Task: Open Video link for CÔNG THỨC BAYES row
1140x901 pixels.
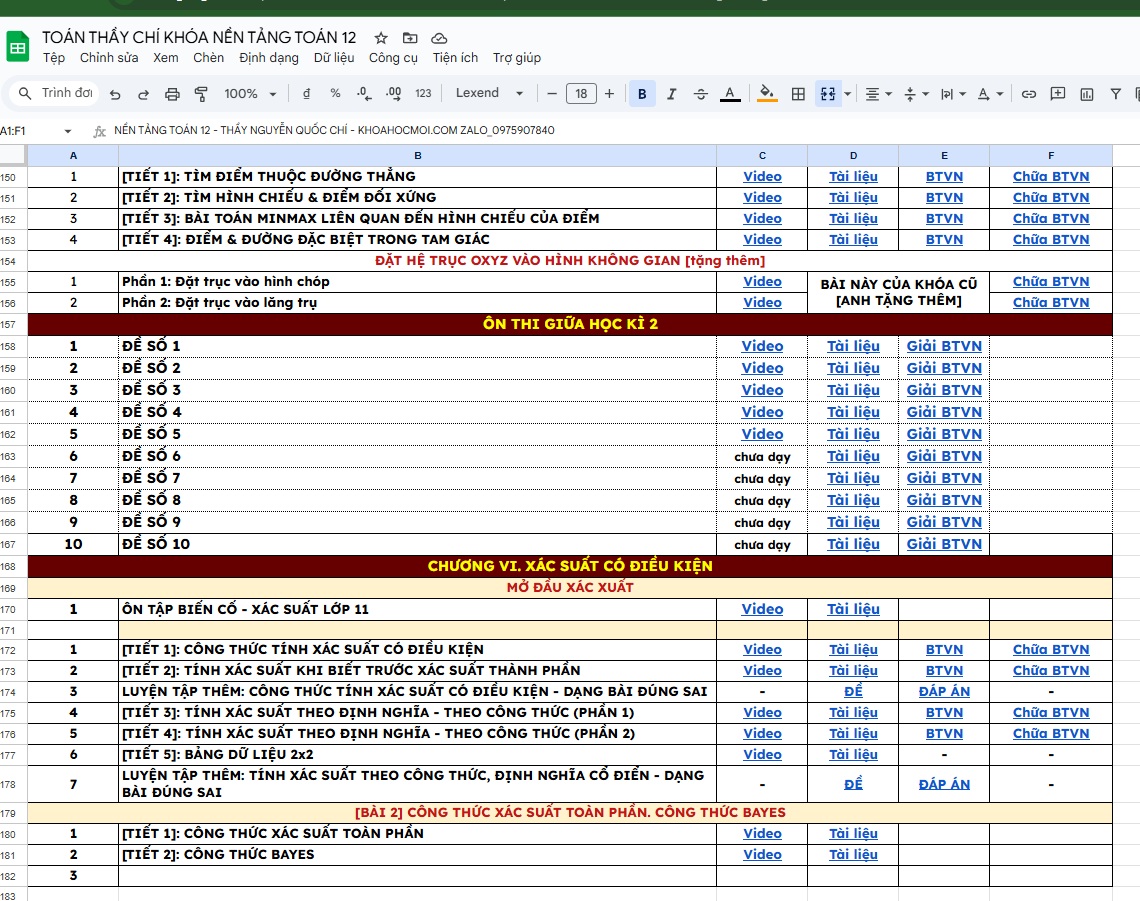Action: click(x=762, y=854)
